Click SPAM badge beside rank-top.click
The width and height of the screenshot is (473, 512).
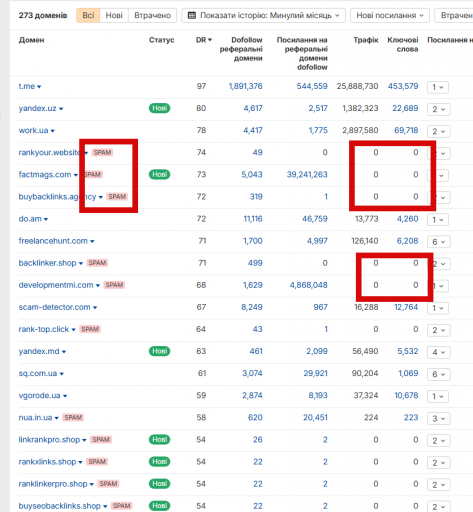coord(90,329)
